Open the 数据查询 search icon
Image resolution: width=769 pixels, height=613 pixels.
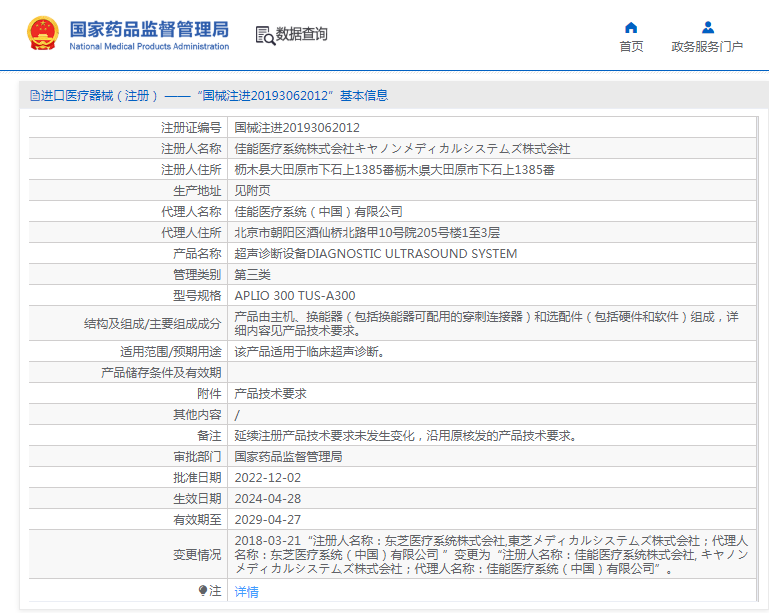(x=265, y=35)
